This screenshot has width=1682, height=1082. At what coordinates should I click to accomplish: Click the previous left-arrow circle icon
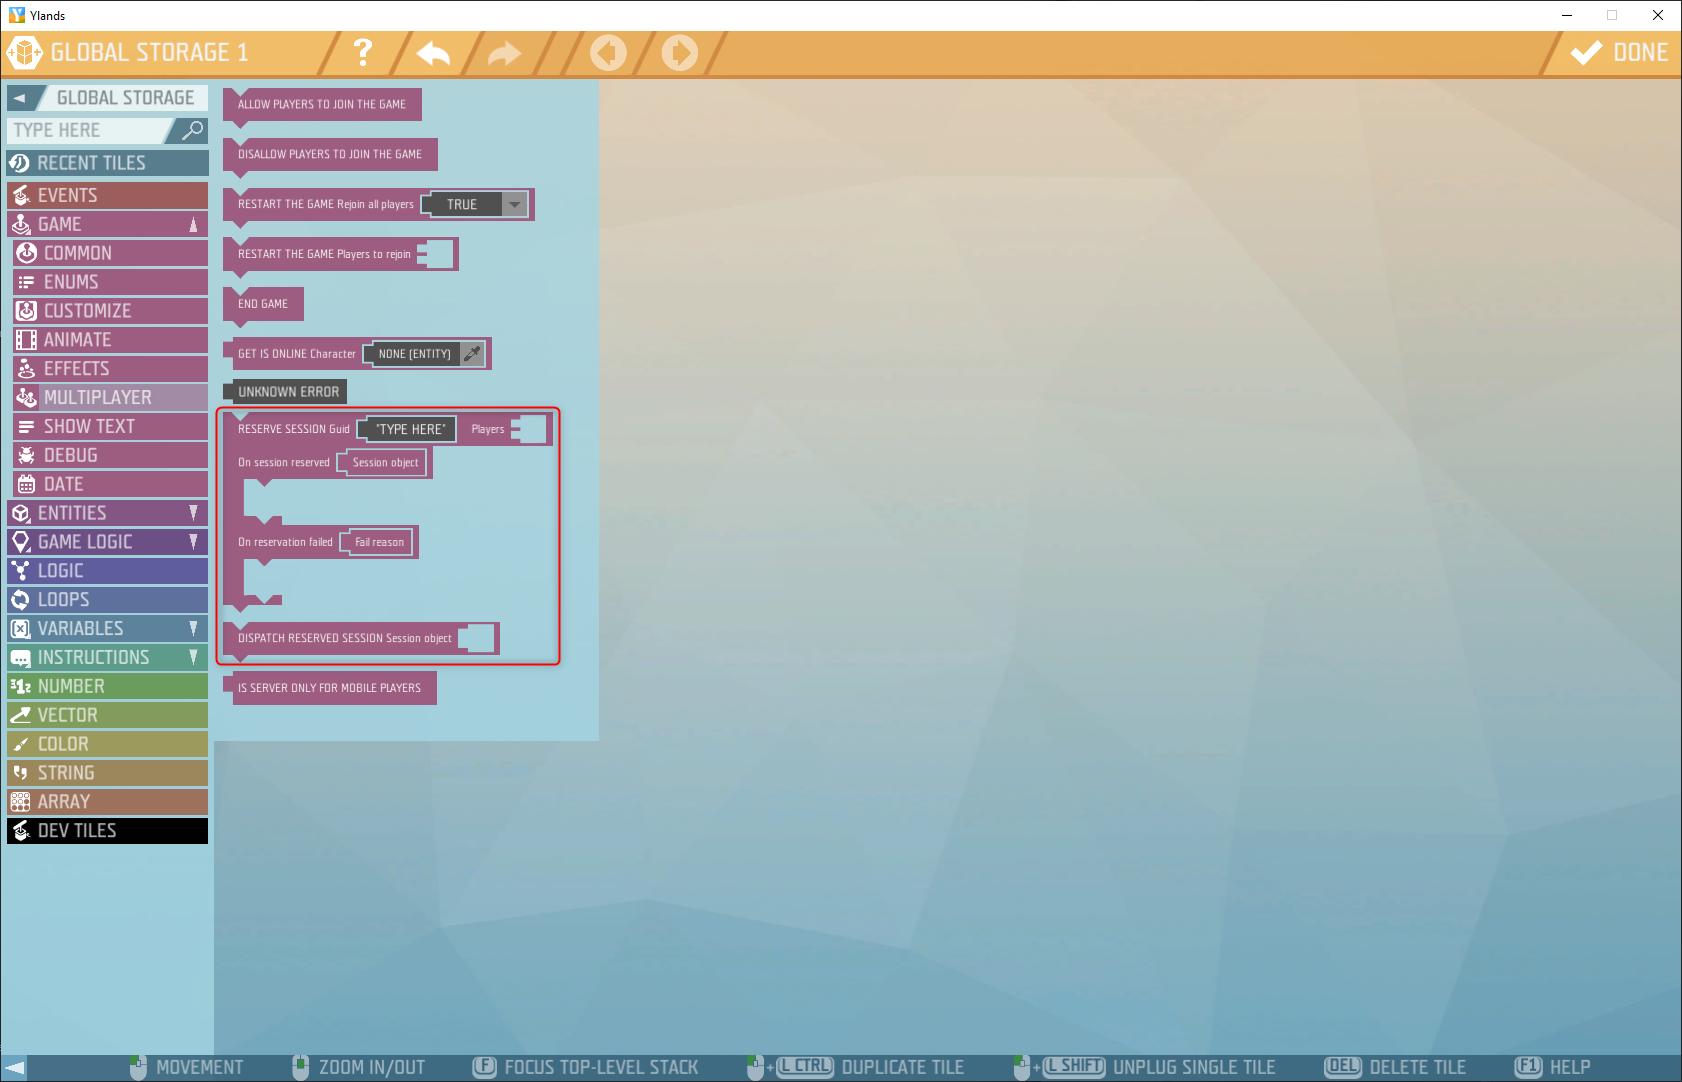(x=608, y=53)
